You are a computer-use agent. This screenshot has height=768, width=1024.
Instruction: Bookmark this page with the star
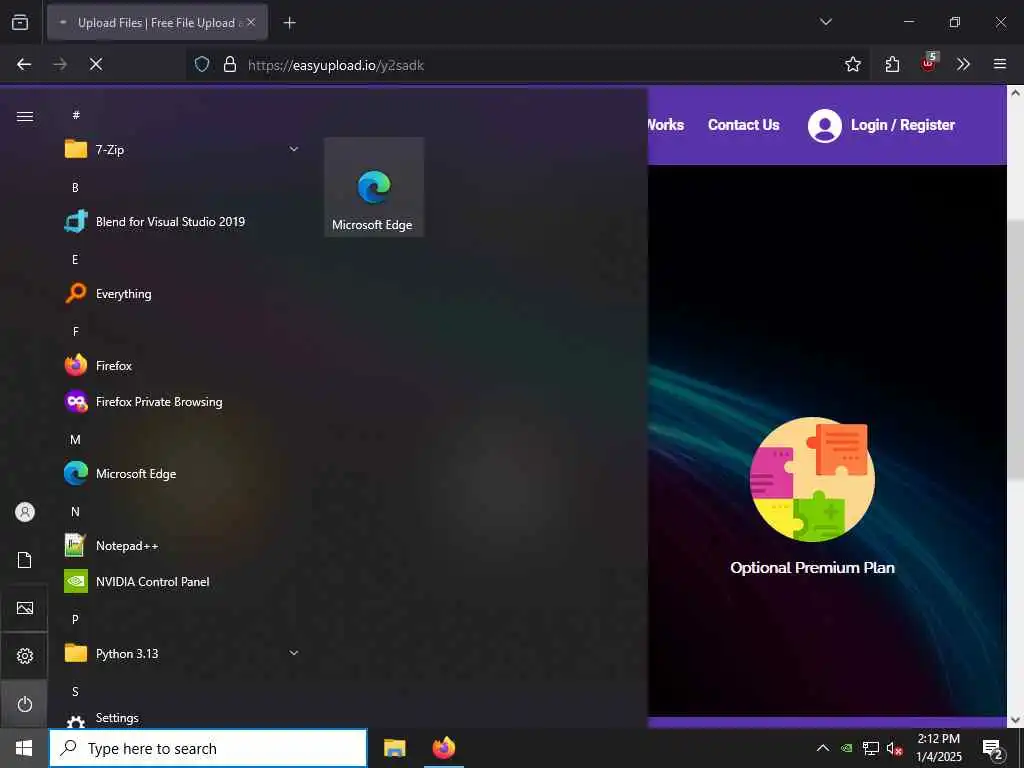[852, 64]
